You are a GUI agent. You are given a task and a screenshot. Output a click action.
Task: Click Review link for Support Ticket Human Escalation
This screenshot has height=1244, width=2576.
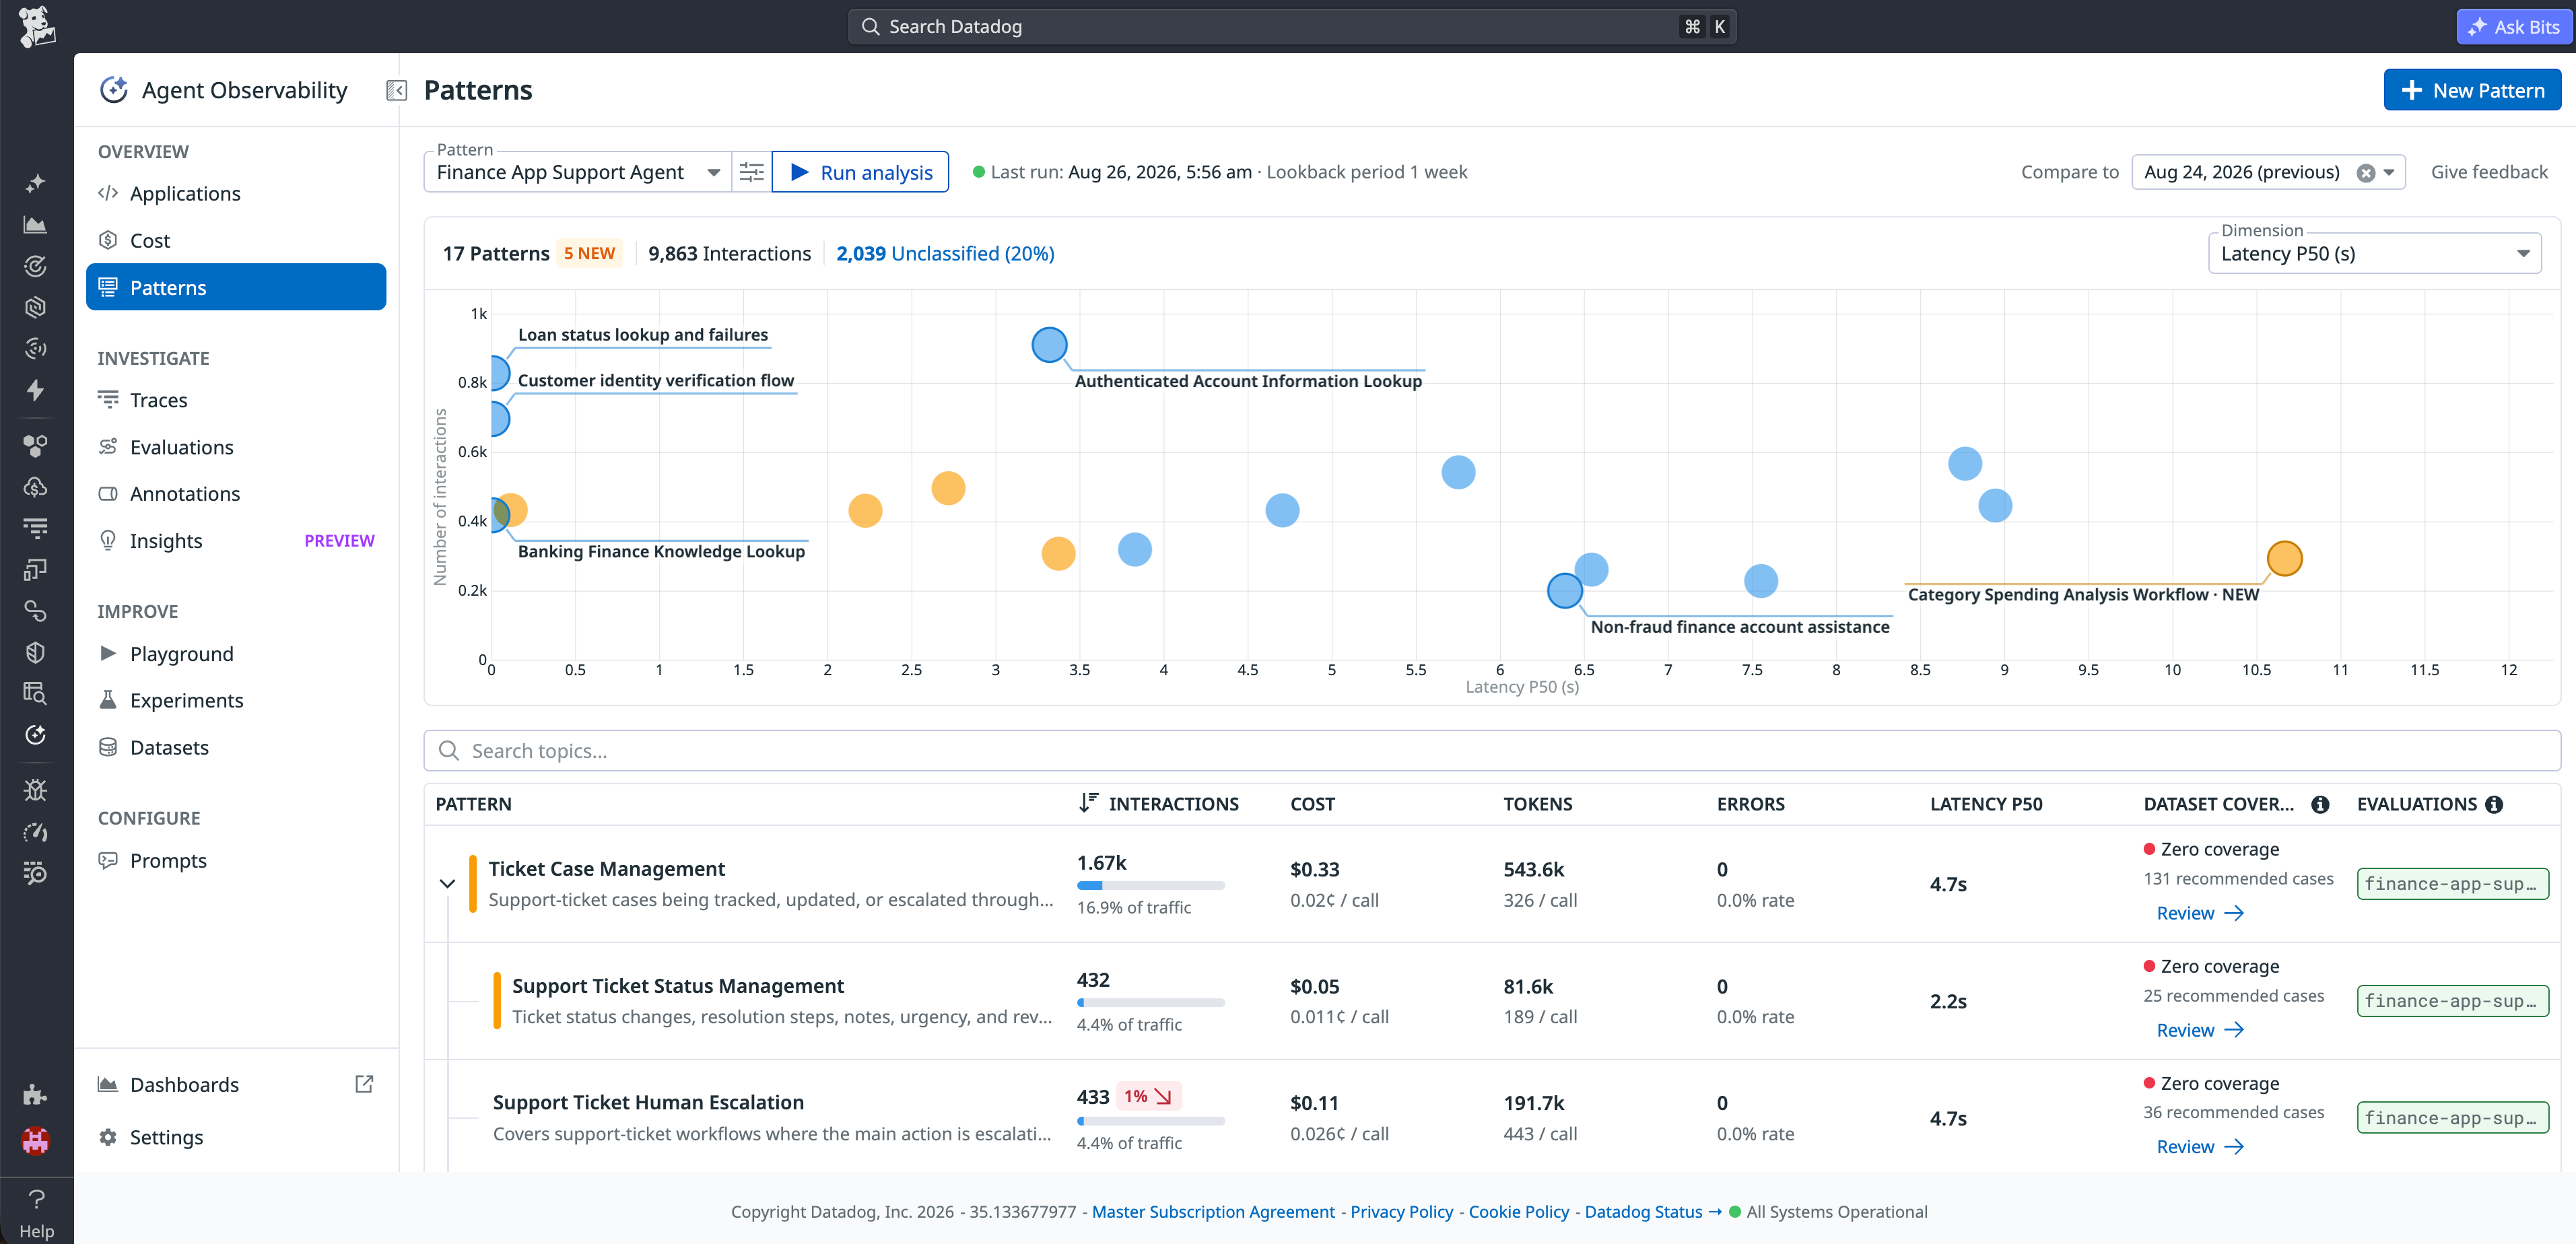point(2200,1146)
